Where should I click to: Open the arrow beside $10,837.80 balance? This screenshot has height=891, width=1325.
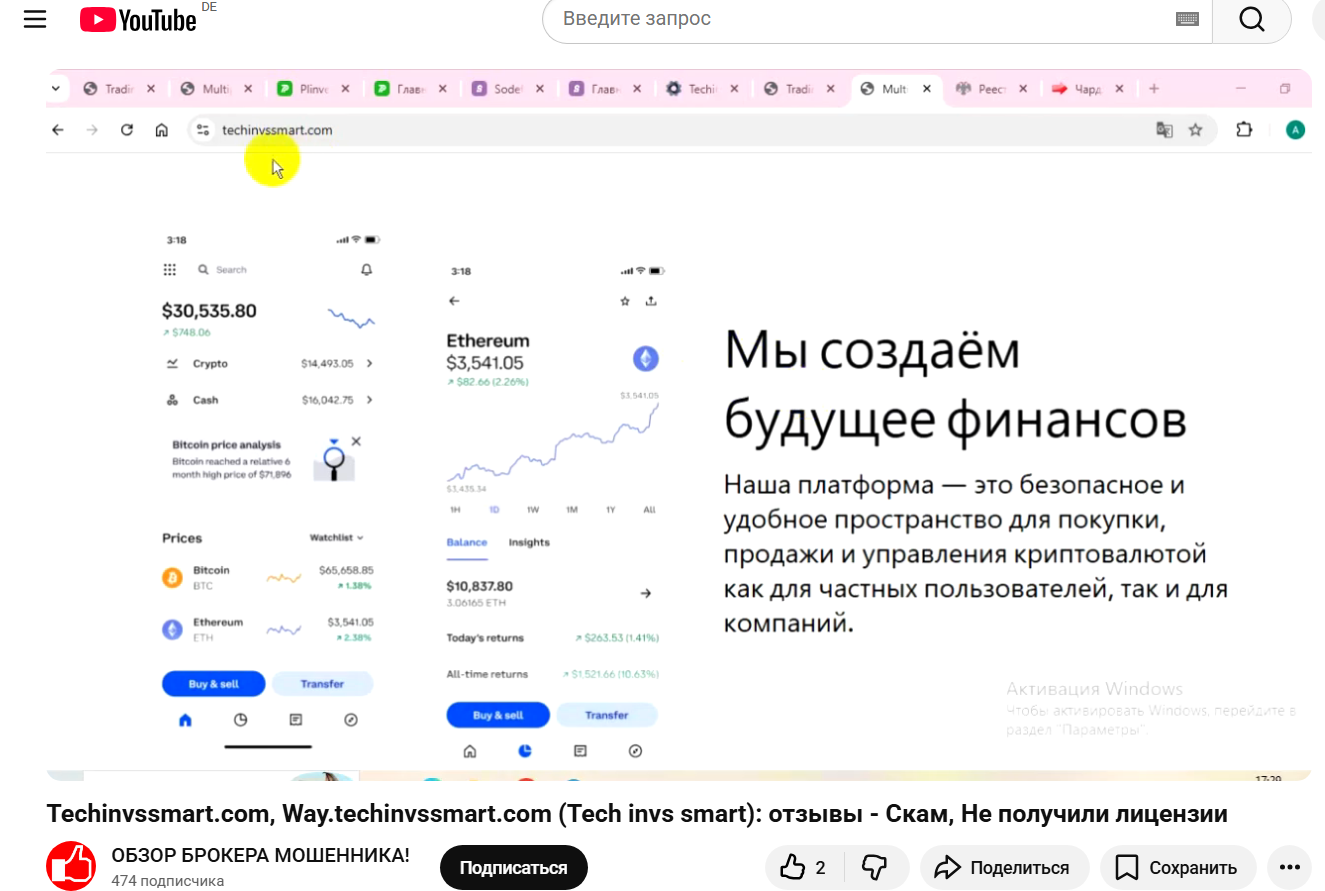(x=646, y=593)
